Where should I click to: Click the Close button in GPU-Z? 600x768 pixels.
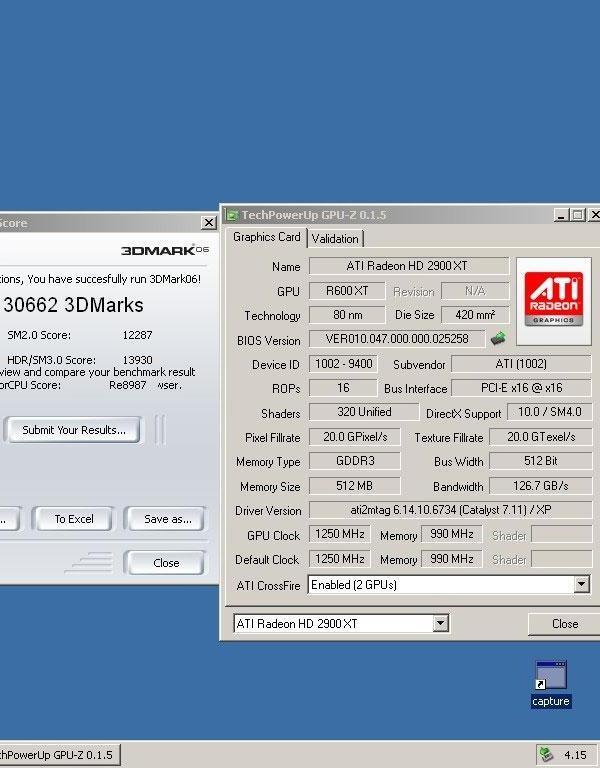pos(565,624)
